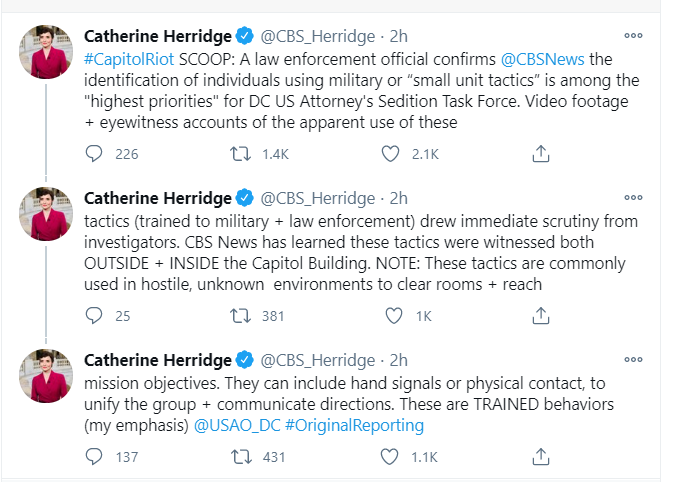Like the first tweet with 2.1K likes
This screenshot has width=682, height=482.
[390, 154]
